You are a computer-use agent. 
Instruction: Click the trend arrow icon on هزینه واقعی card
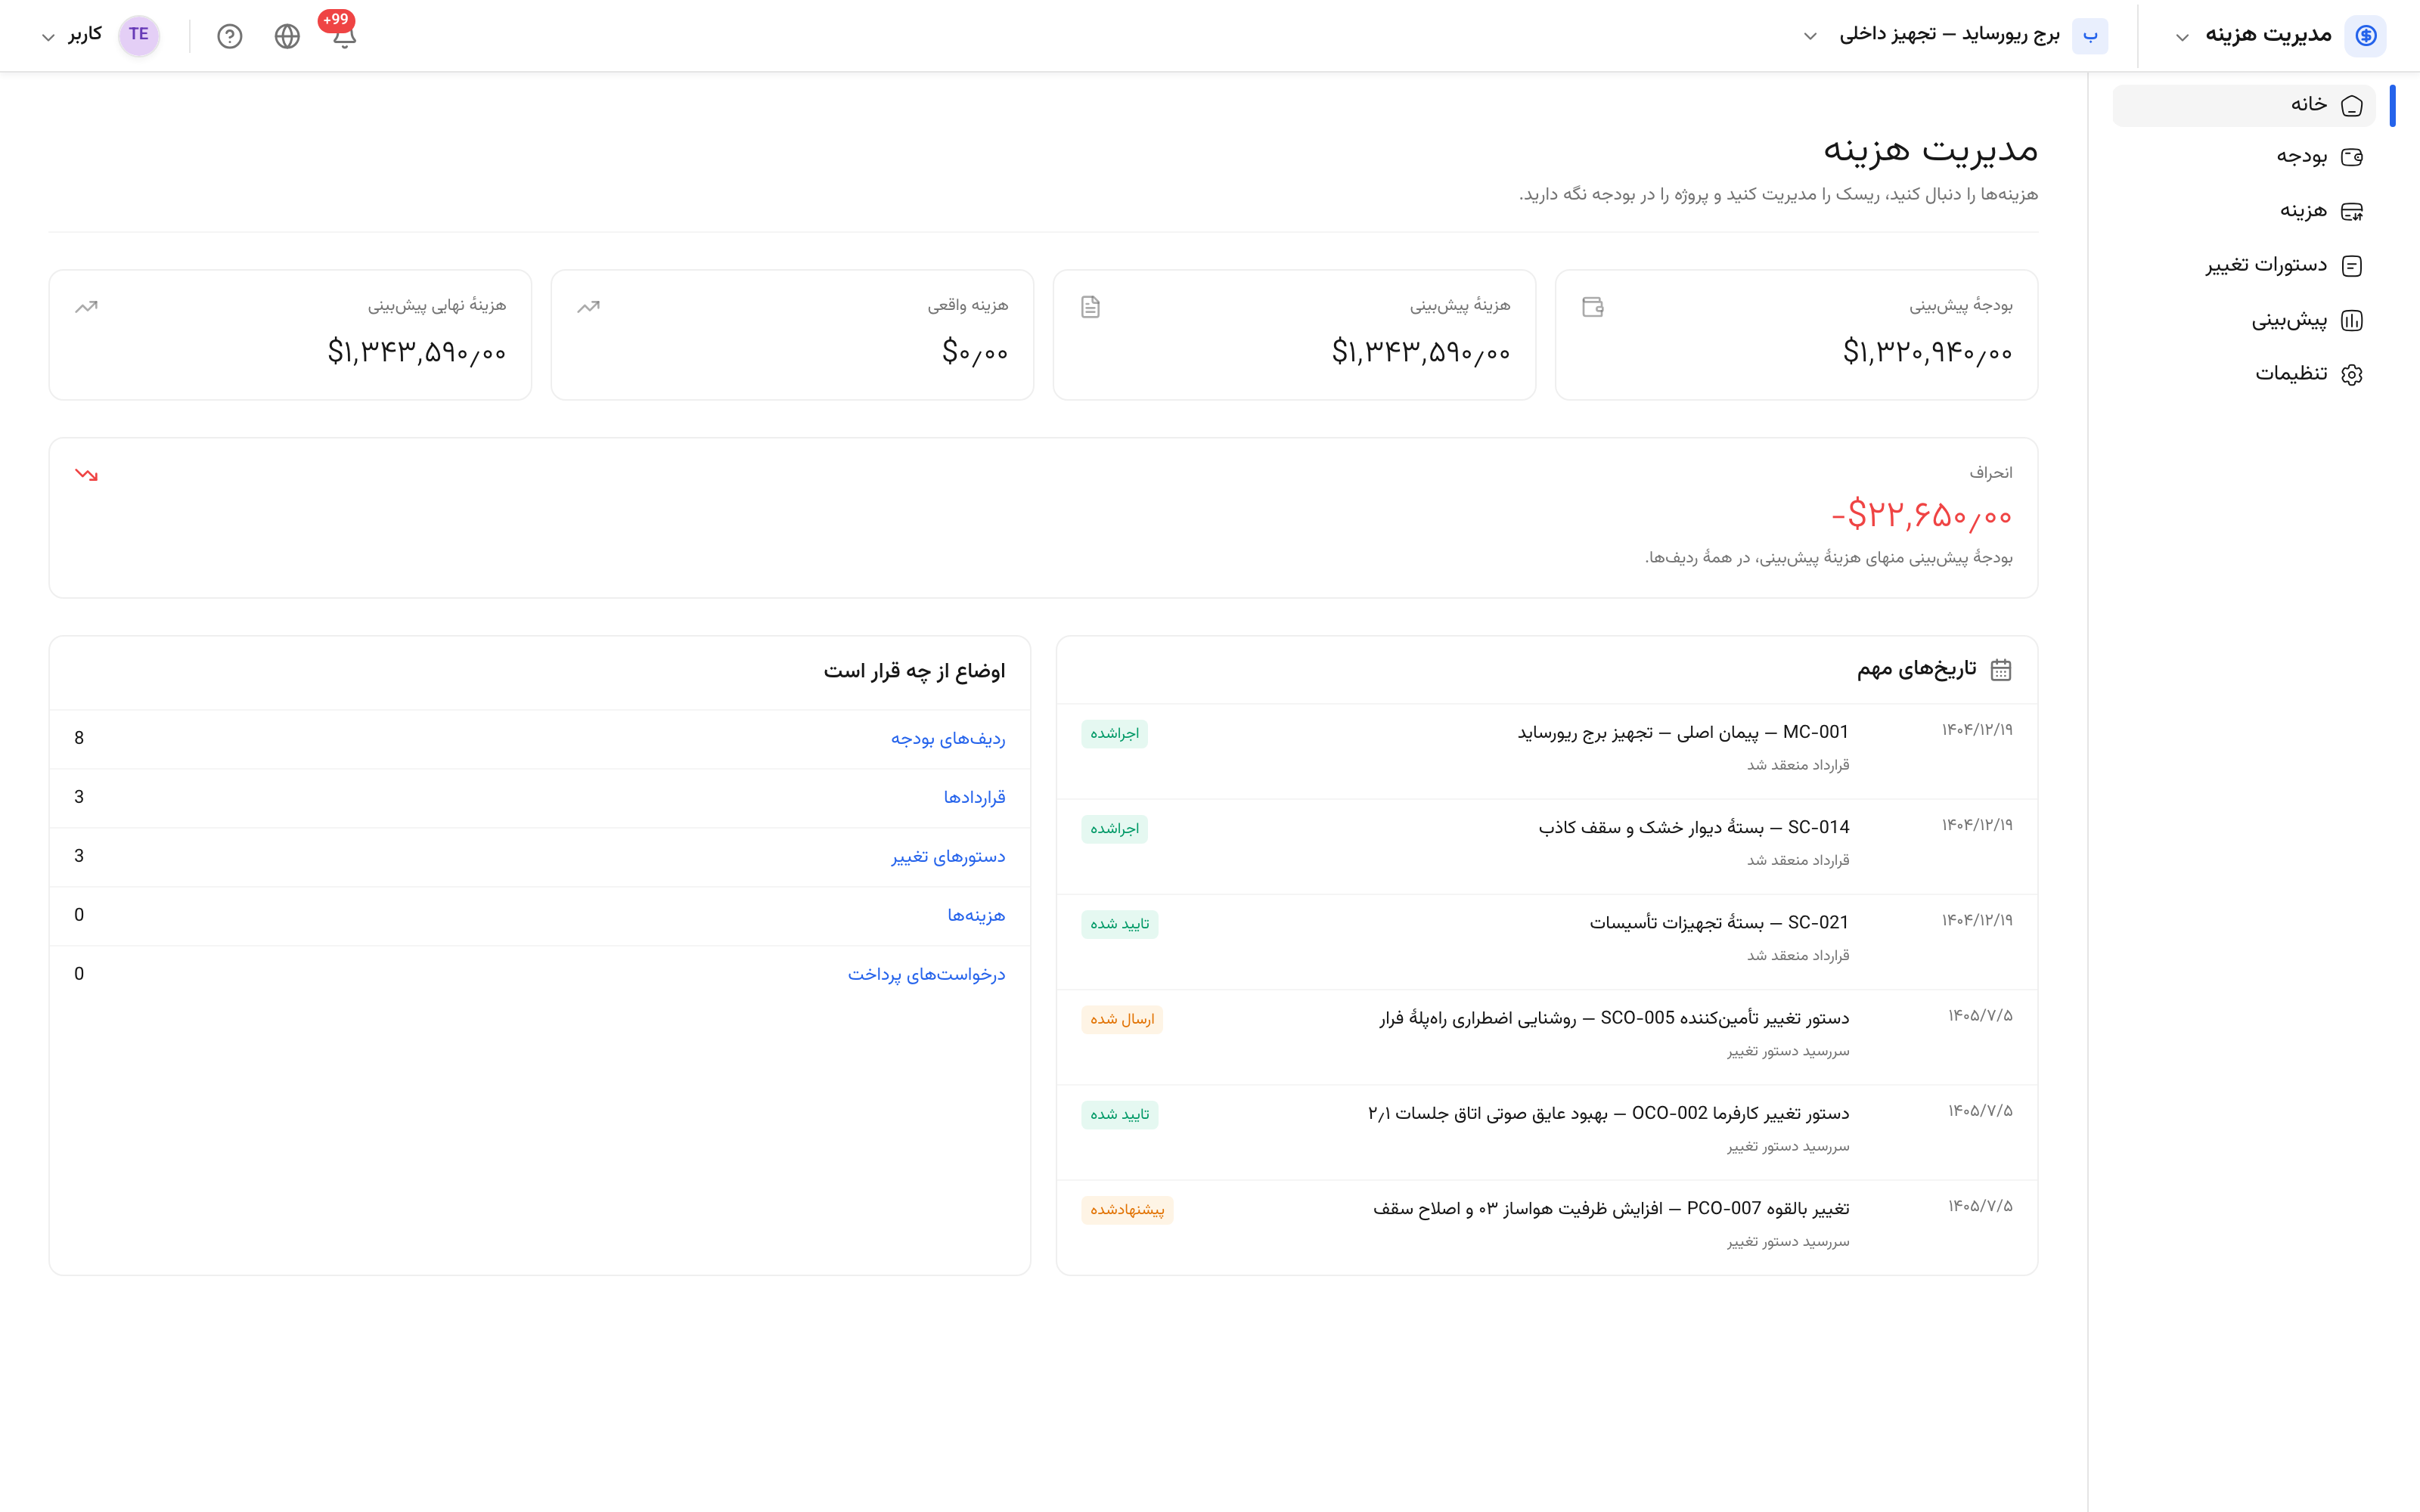tap(589, 307)
